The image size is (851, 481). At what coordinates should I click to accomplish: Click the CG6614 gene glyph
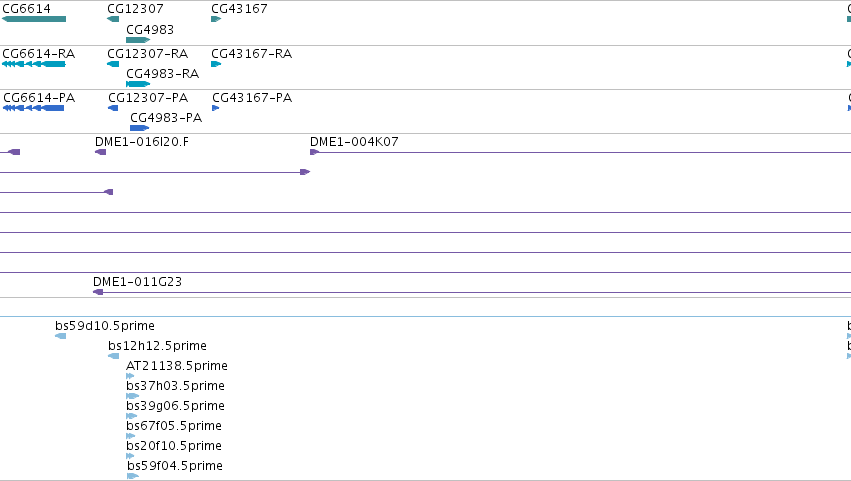(x=34, y=19)
